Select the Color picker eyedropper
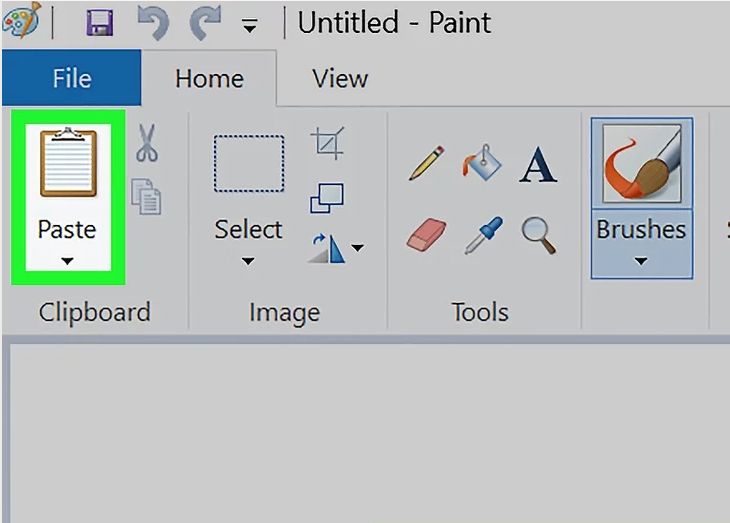This screenshot has height=523, width=730. click(x=484, y=235)
